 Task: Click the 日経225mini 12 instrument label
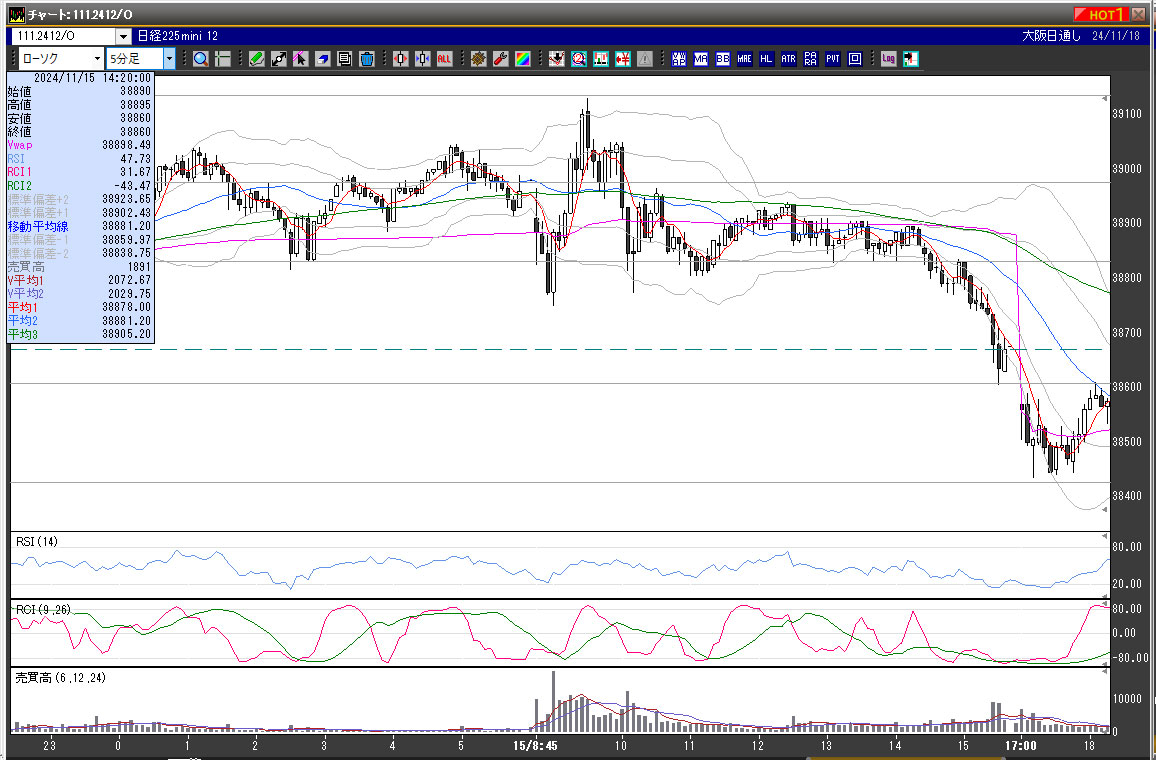[x=178, y=36]
